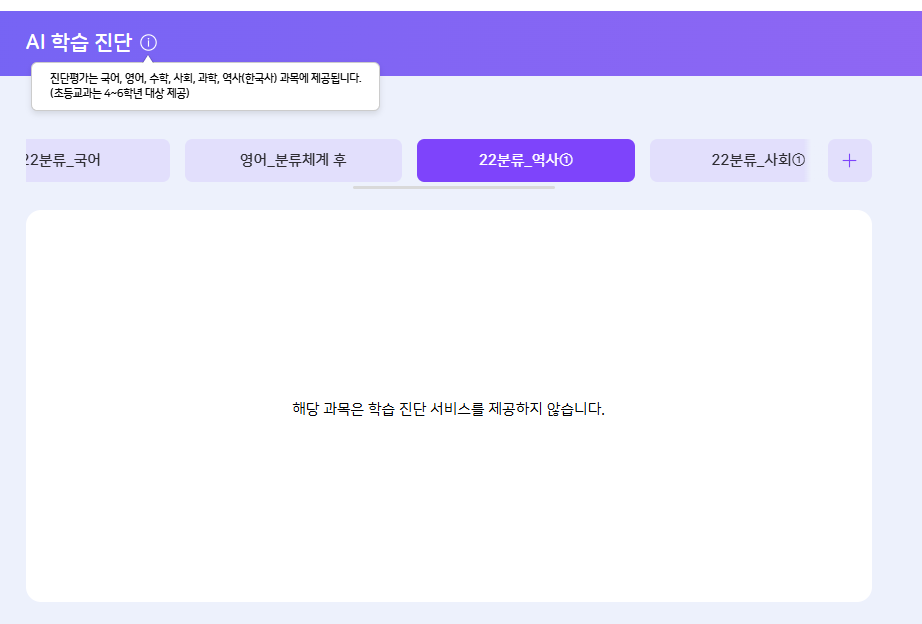The image size is (922, 624).
Task: Click the horizontal scrollbar under the tabs
Action: point(453,187)
